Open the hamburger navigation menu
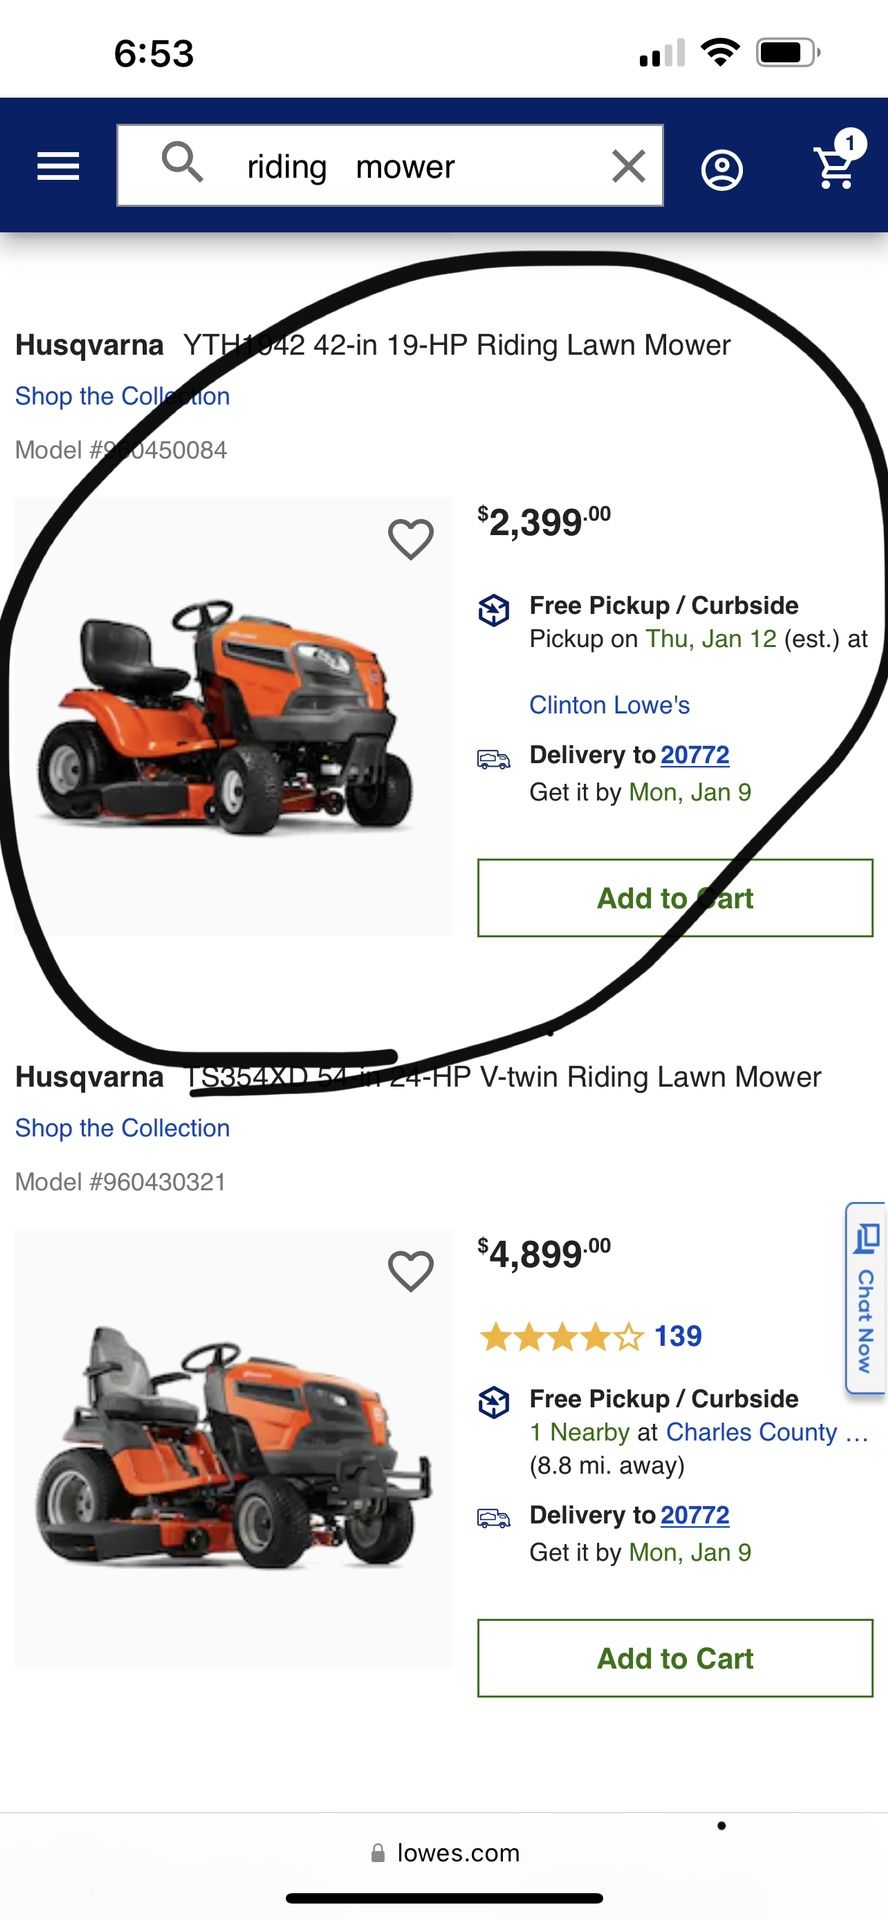 [58, 166]
